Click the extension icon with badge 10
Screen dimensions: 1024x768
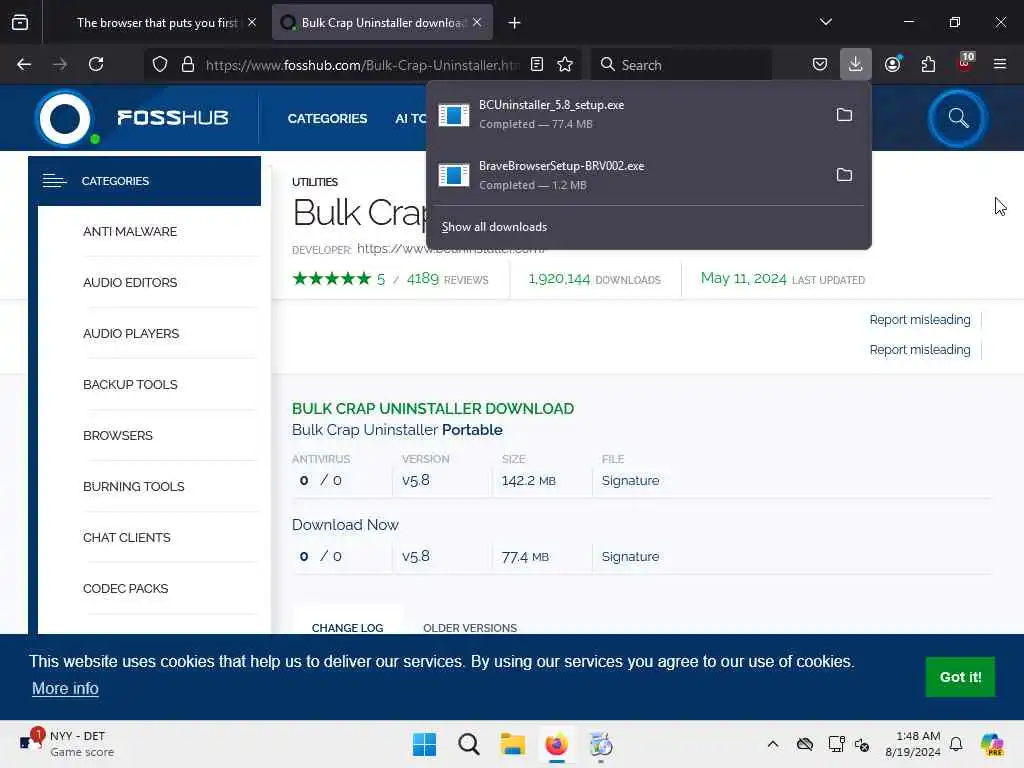pos(965,63)
